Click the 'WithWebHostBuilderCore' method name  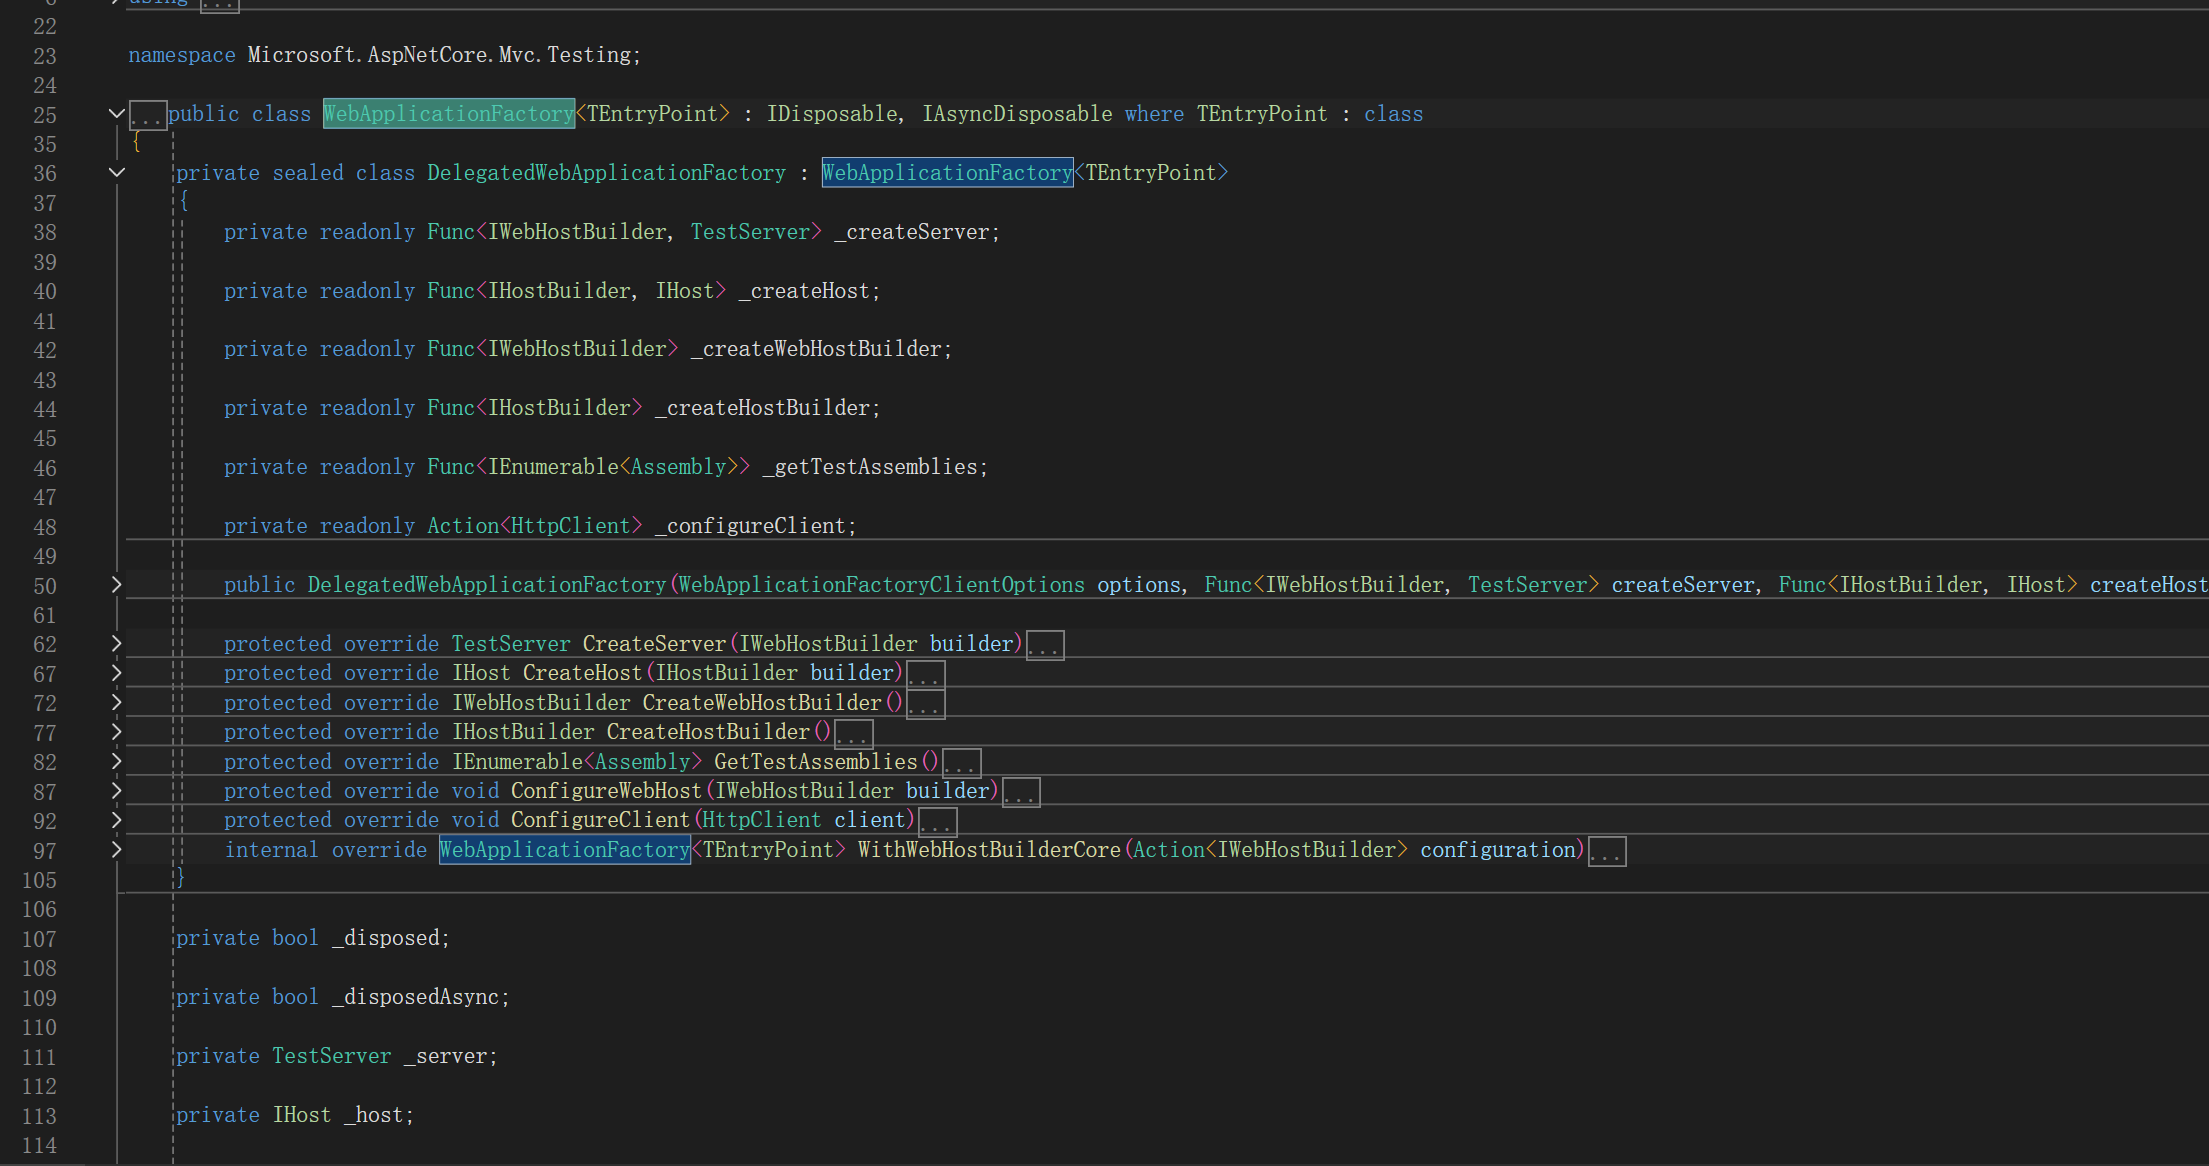coord(990,850)
